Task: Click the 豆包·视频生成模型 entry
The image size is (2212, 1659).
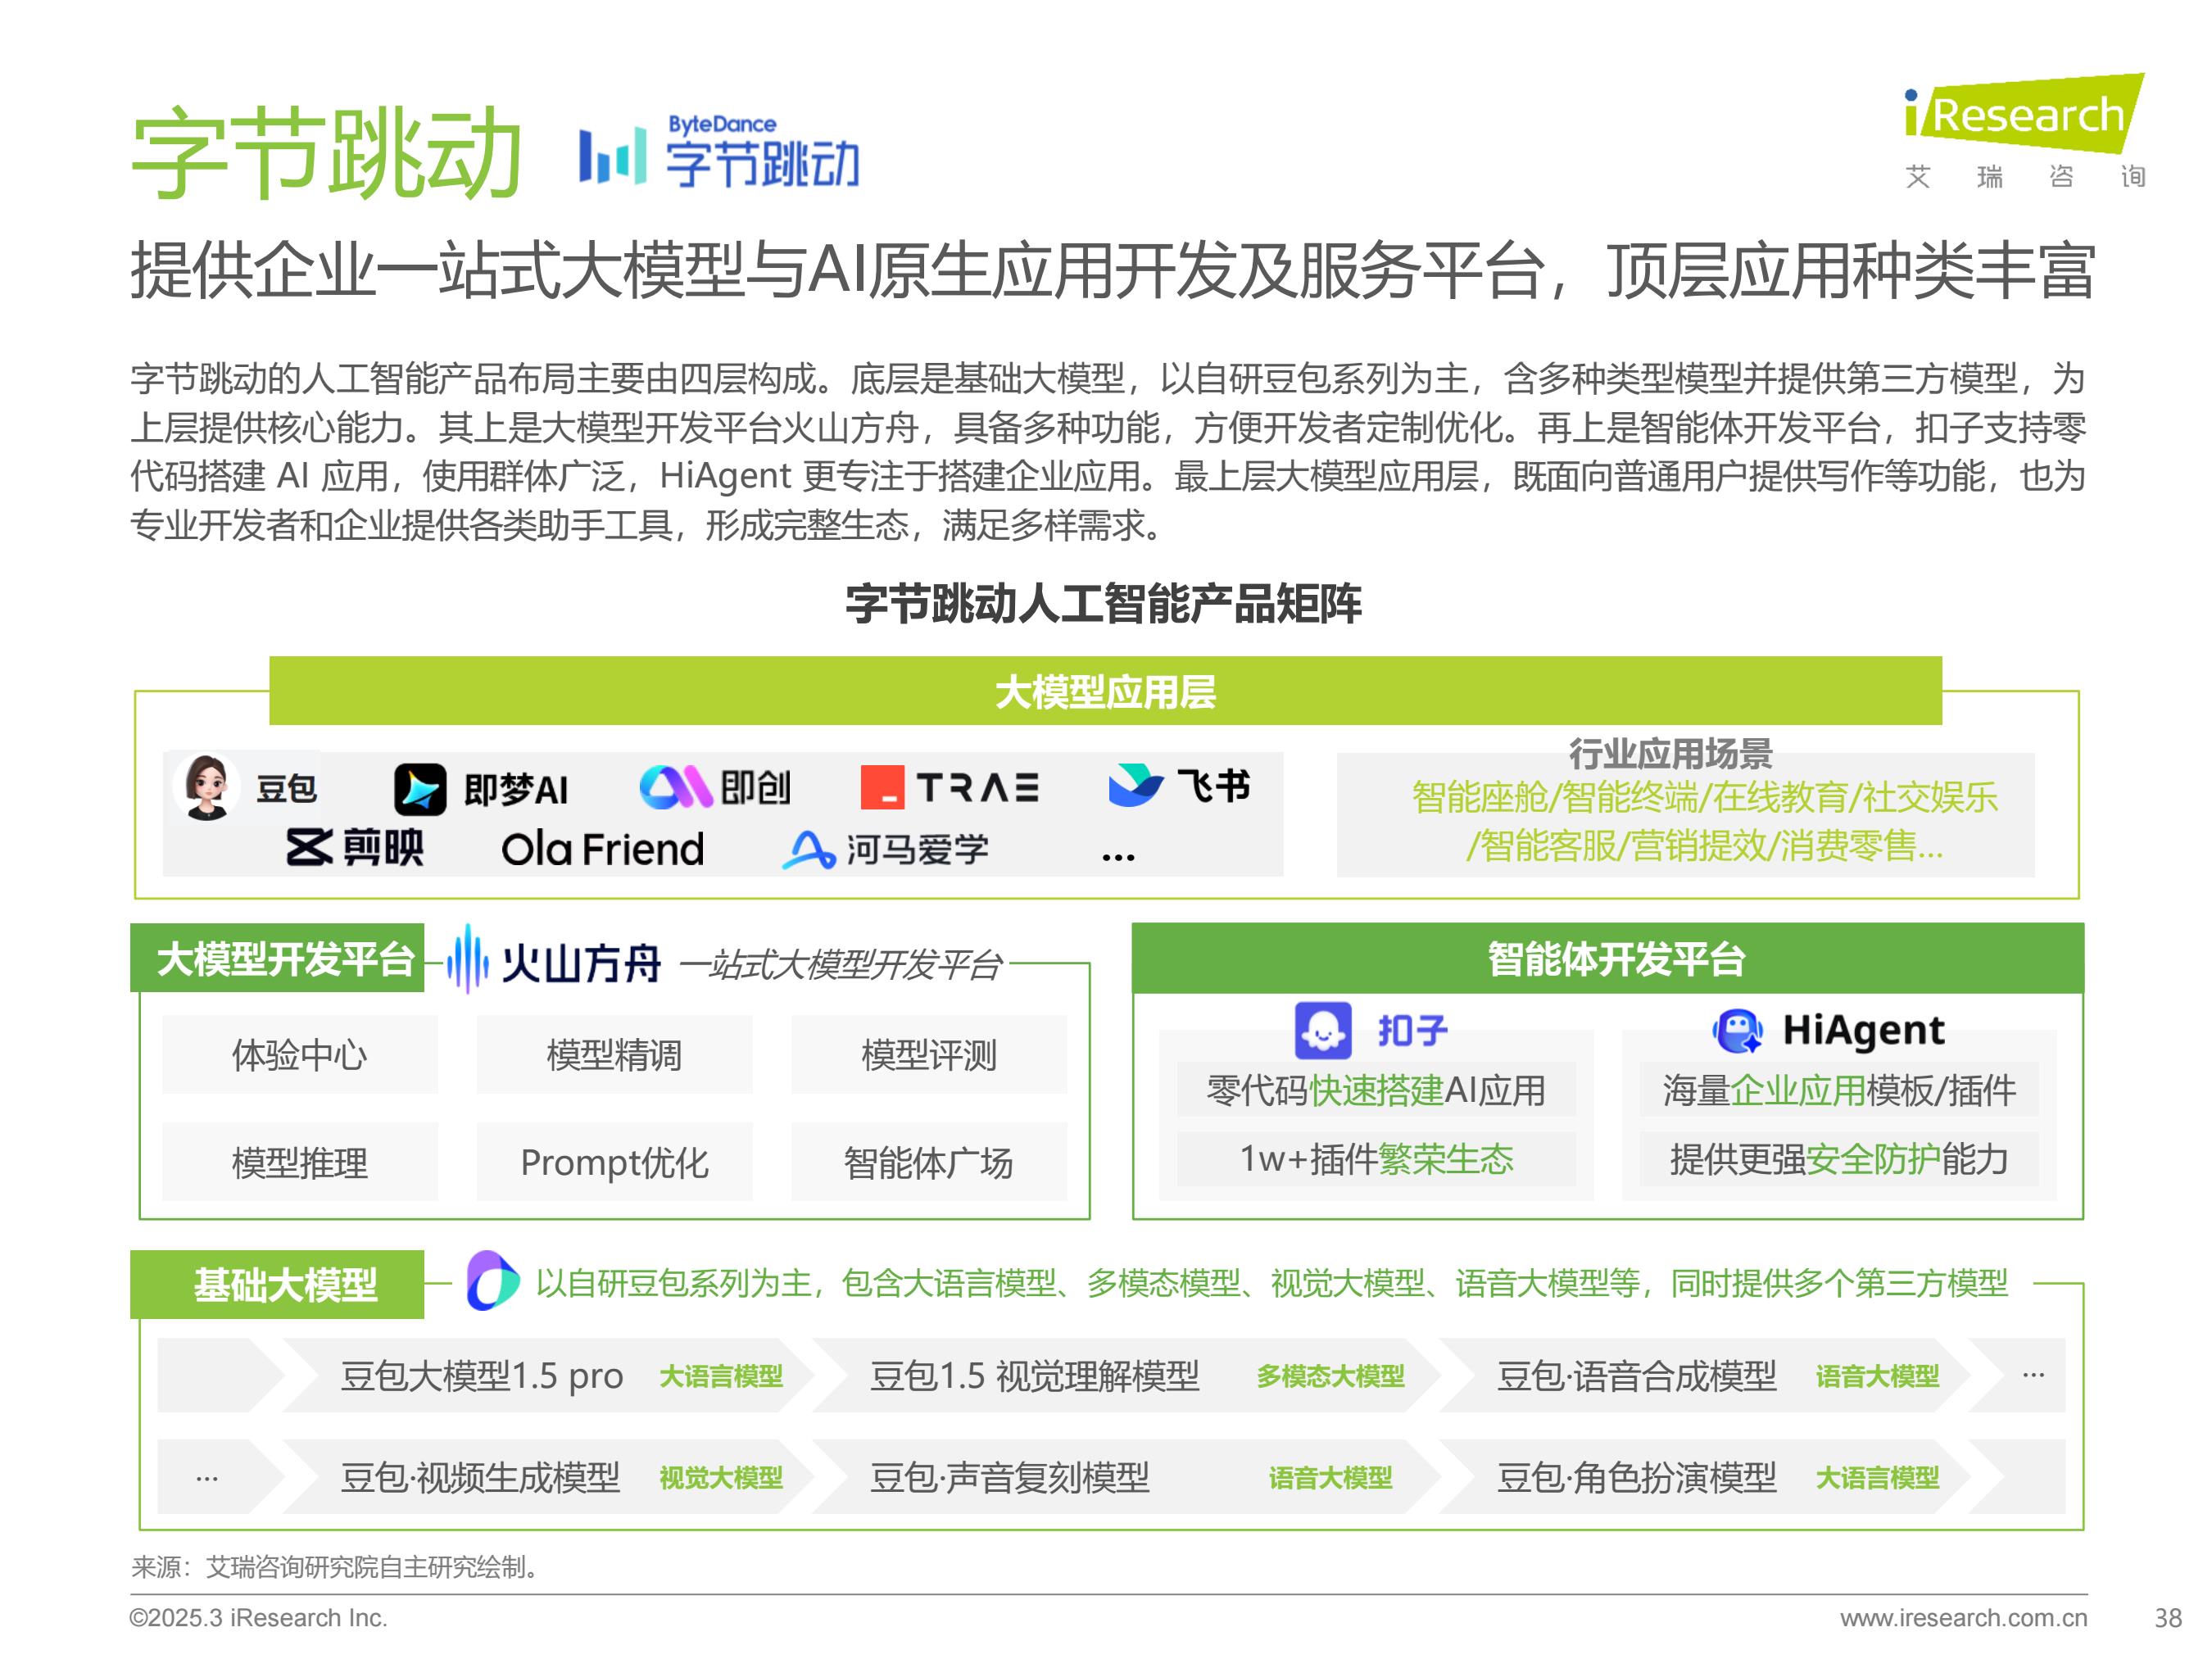Action: [x=480, y=1477]
